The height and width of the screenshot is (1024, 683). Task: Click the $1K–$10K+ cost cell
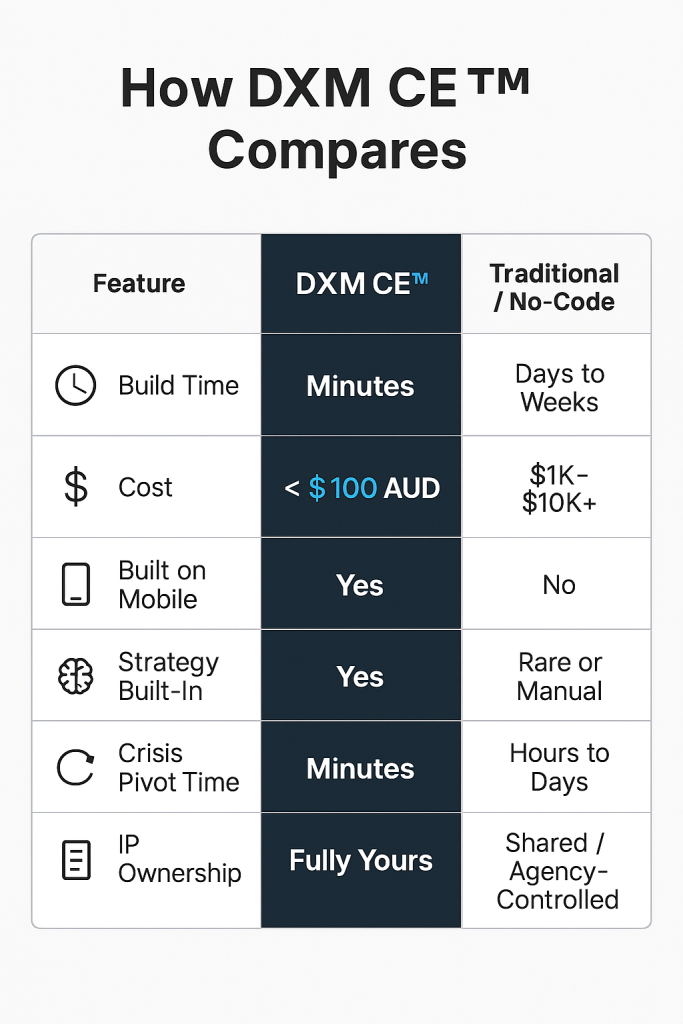560,488
